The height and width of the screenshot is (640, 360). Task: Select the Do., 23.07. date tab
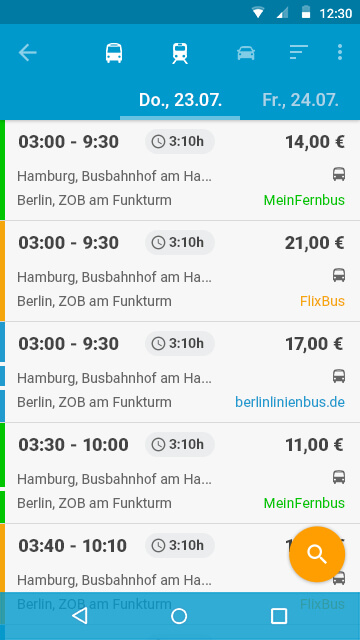point(180,100)
